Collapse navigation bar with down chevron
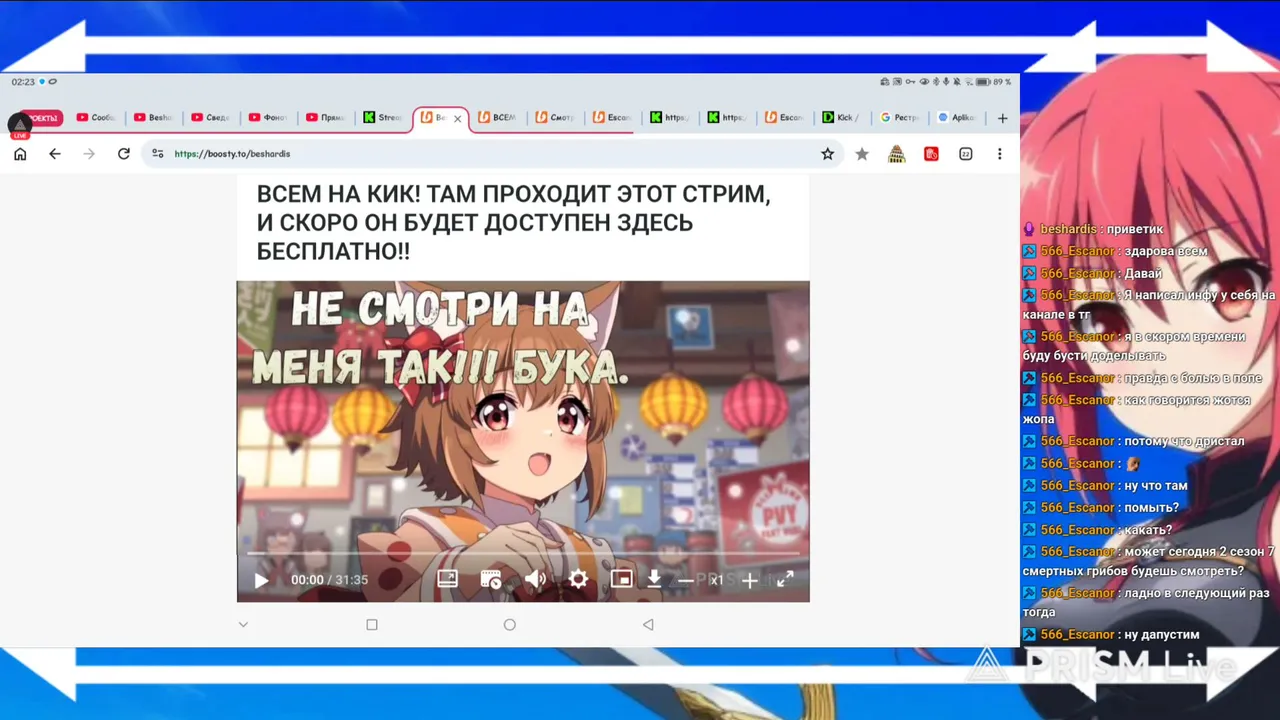The height and width of the screenshot is (720, 1280). 243,625
